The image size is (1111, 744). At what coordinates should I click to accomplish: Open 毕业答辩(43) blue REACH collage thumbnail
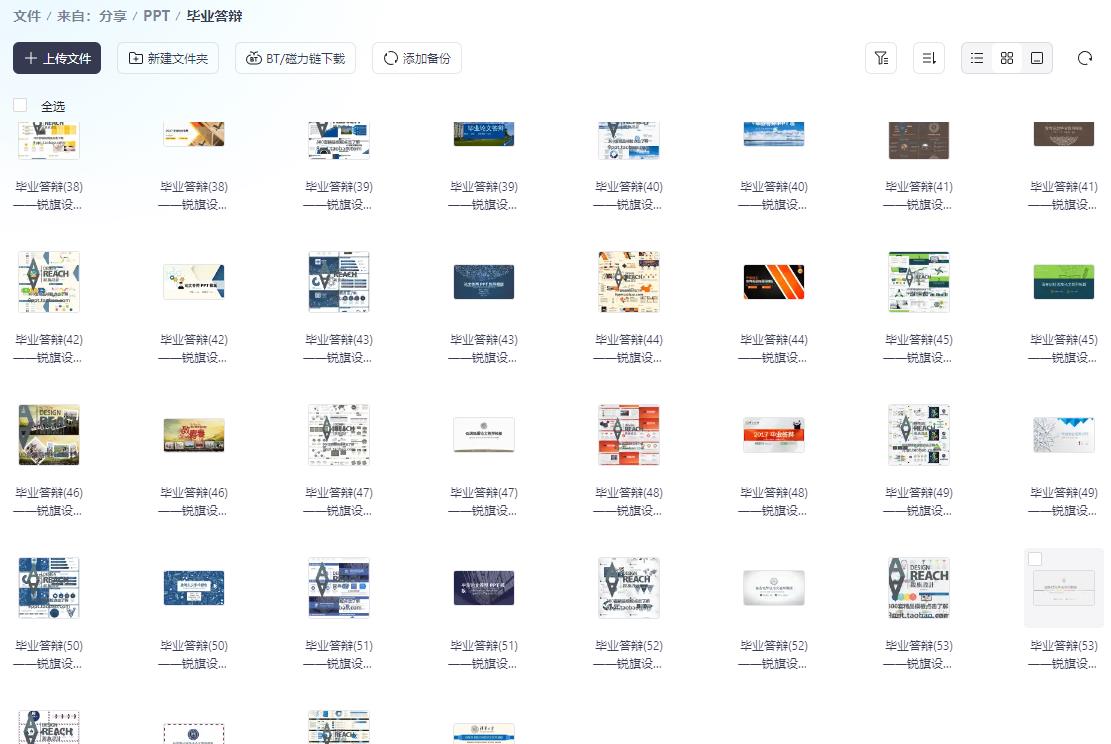[x=339, y=282]
